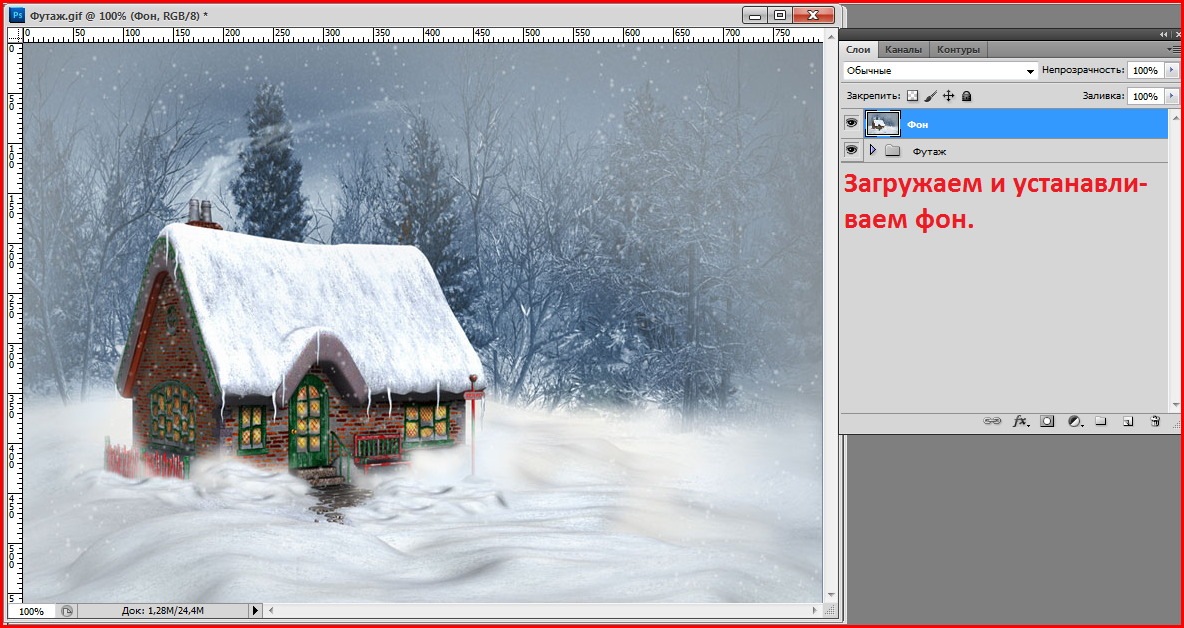1184x628 pixels.
Task: Hide the Футаж group
Action: pyautogui.click(x=852, y=151)
